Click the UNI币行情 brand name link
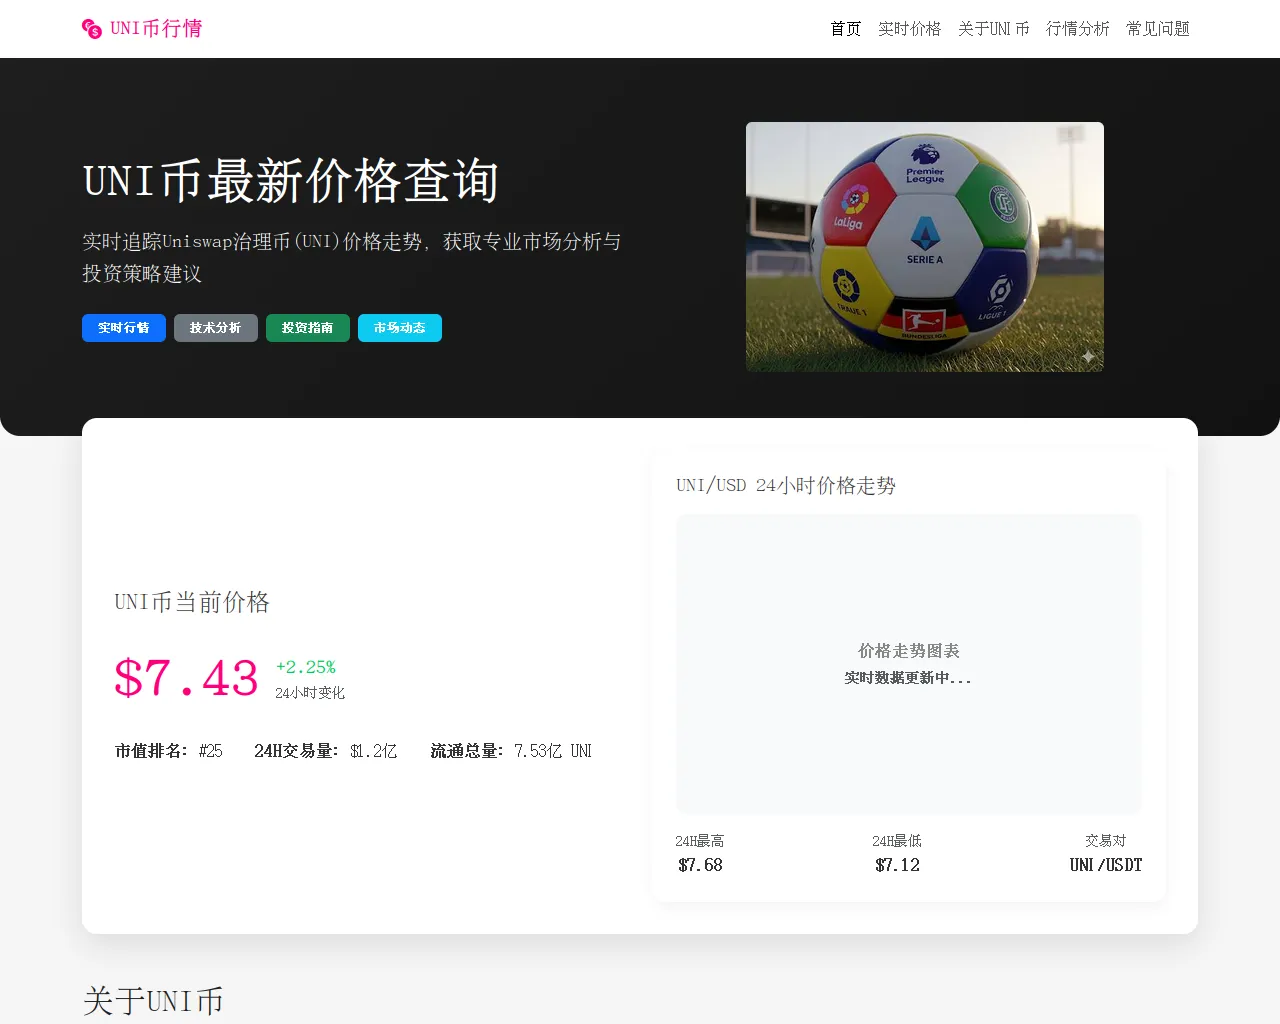The image size is (1280, 1024). point(156,29)
